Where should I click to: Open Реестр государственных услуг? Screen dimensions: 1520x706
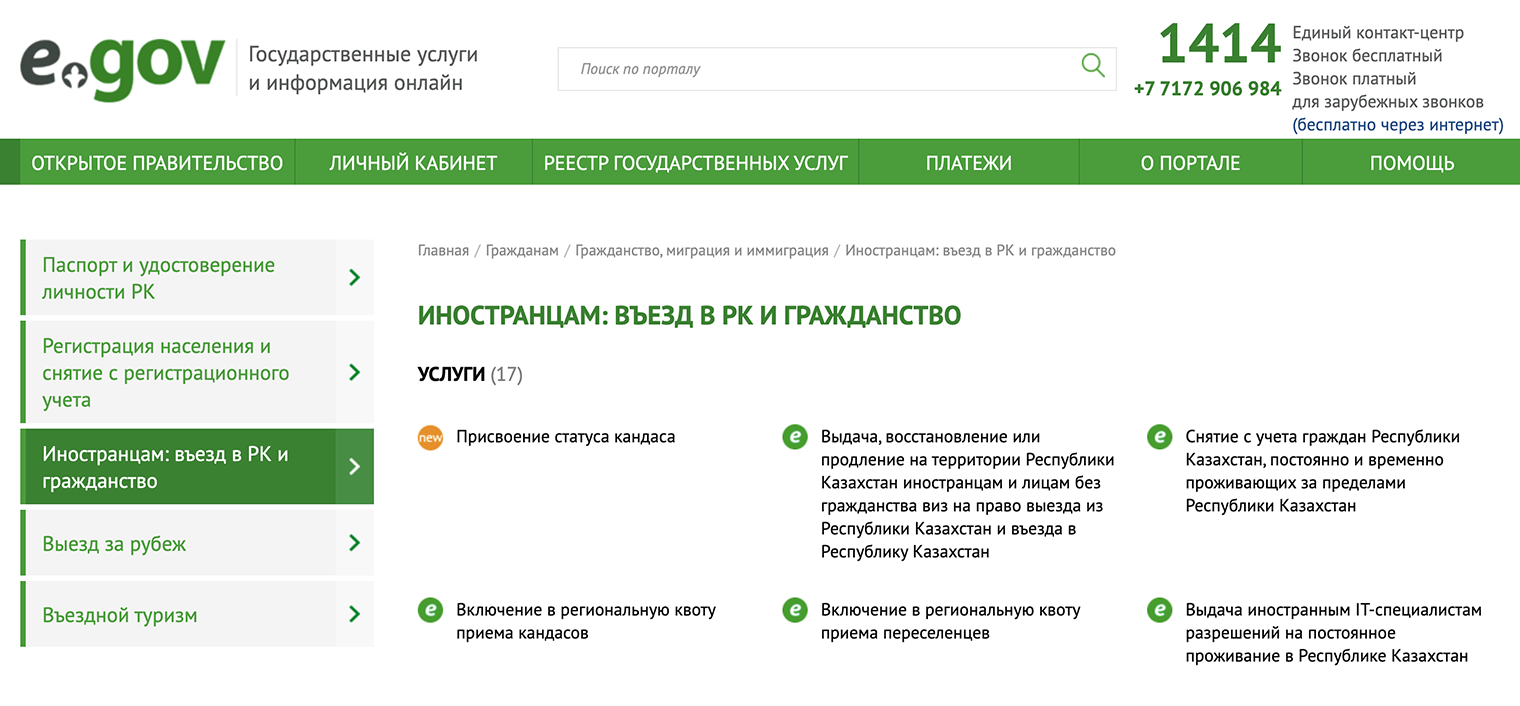tap(695, 163)
